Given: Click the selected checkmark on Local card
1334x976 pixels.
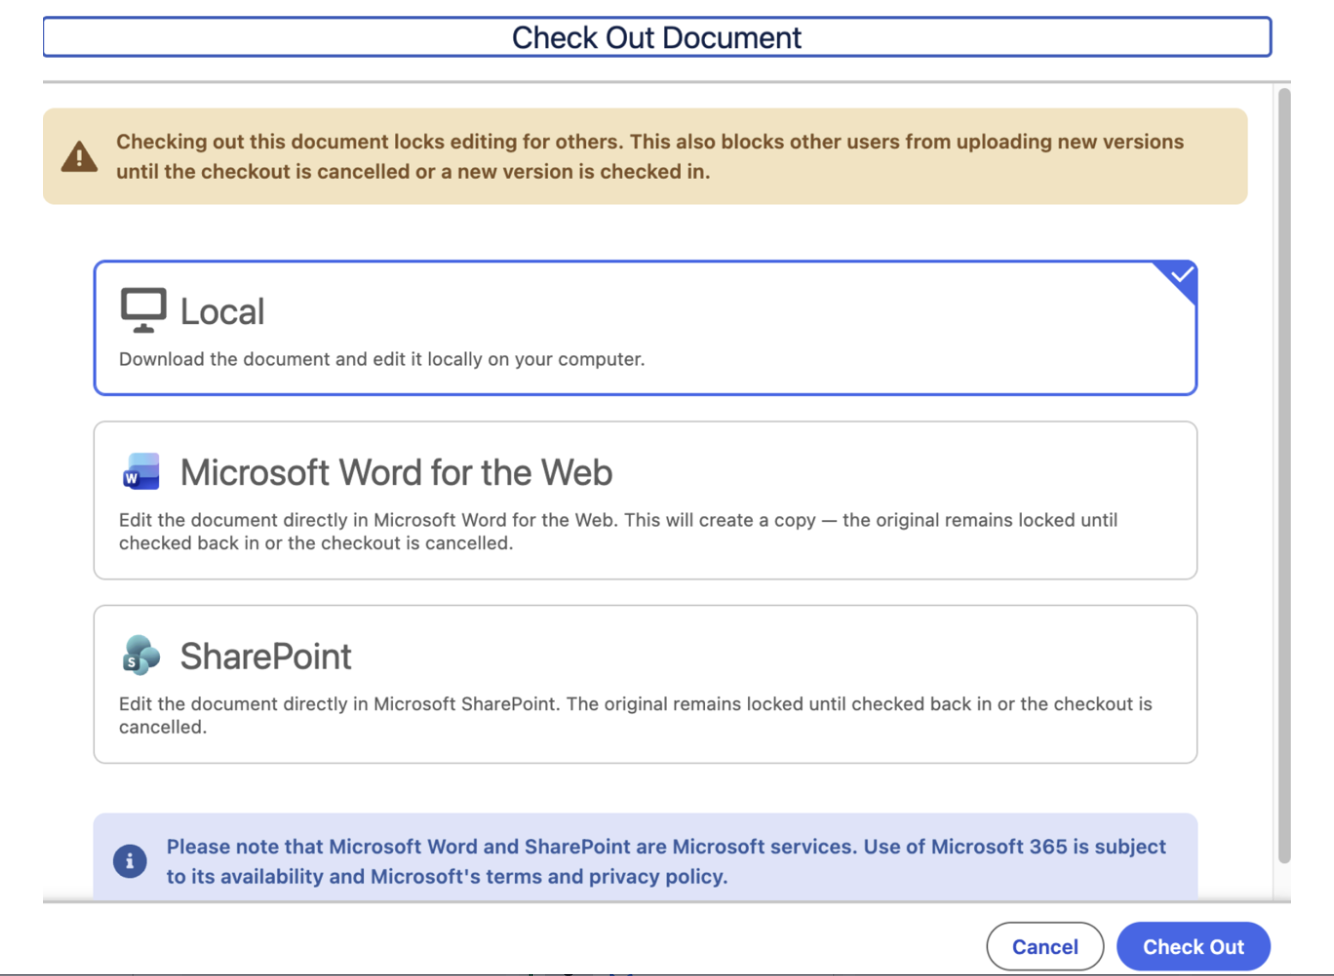Looking at the screenshot, I should point(1181,275).
